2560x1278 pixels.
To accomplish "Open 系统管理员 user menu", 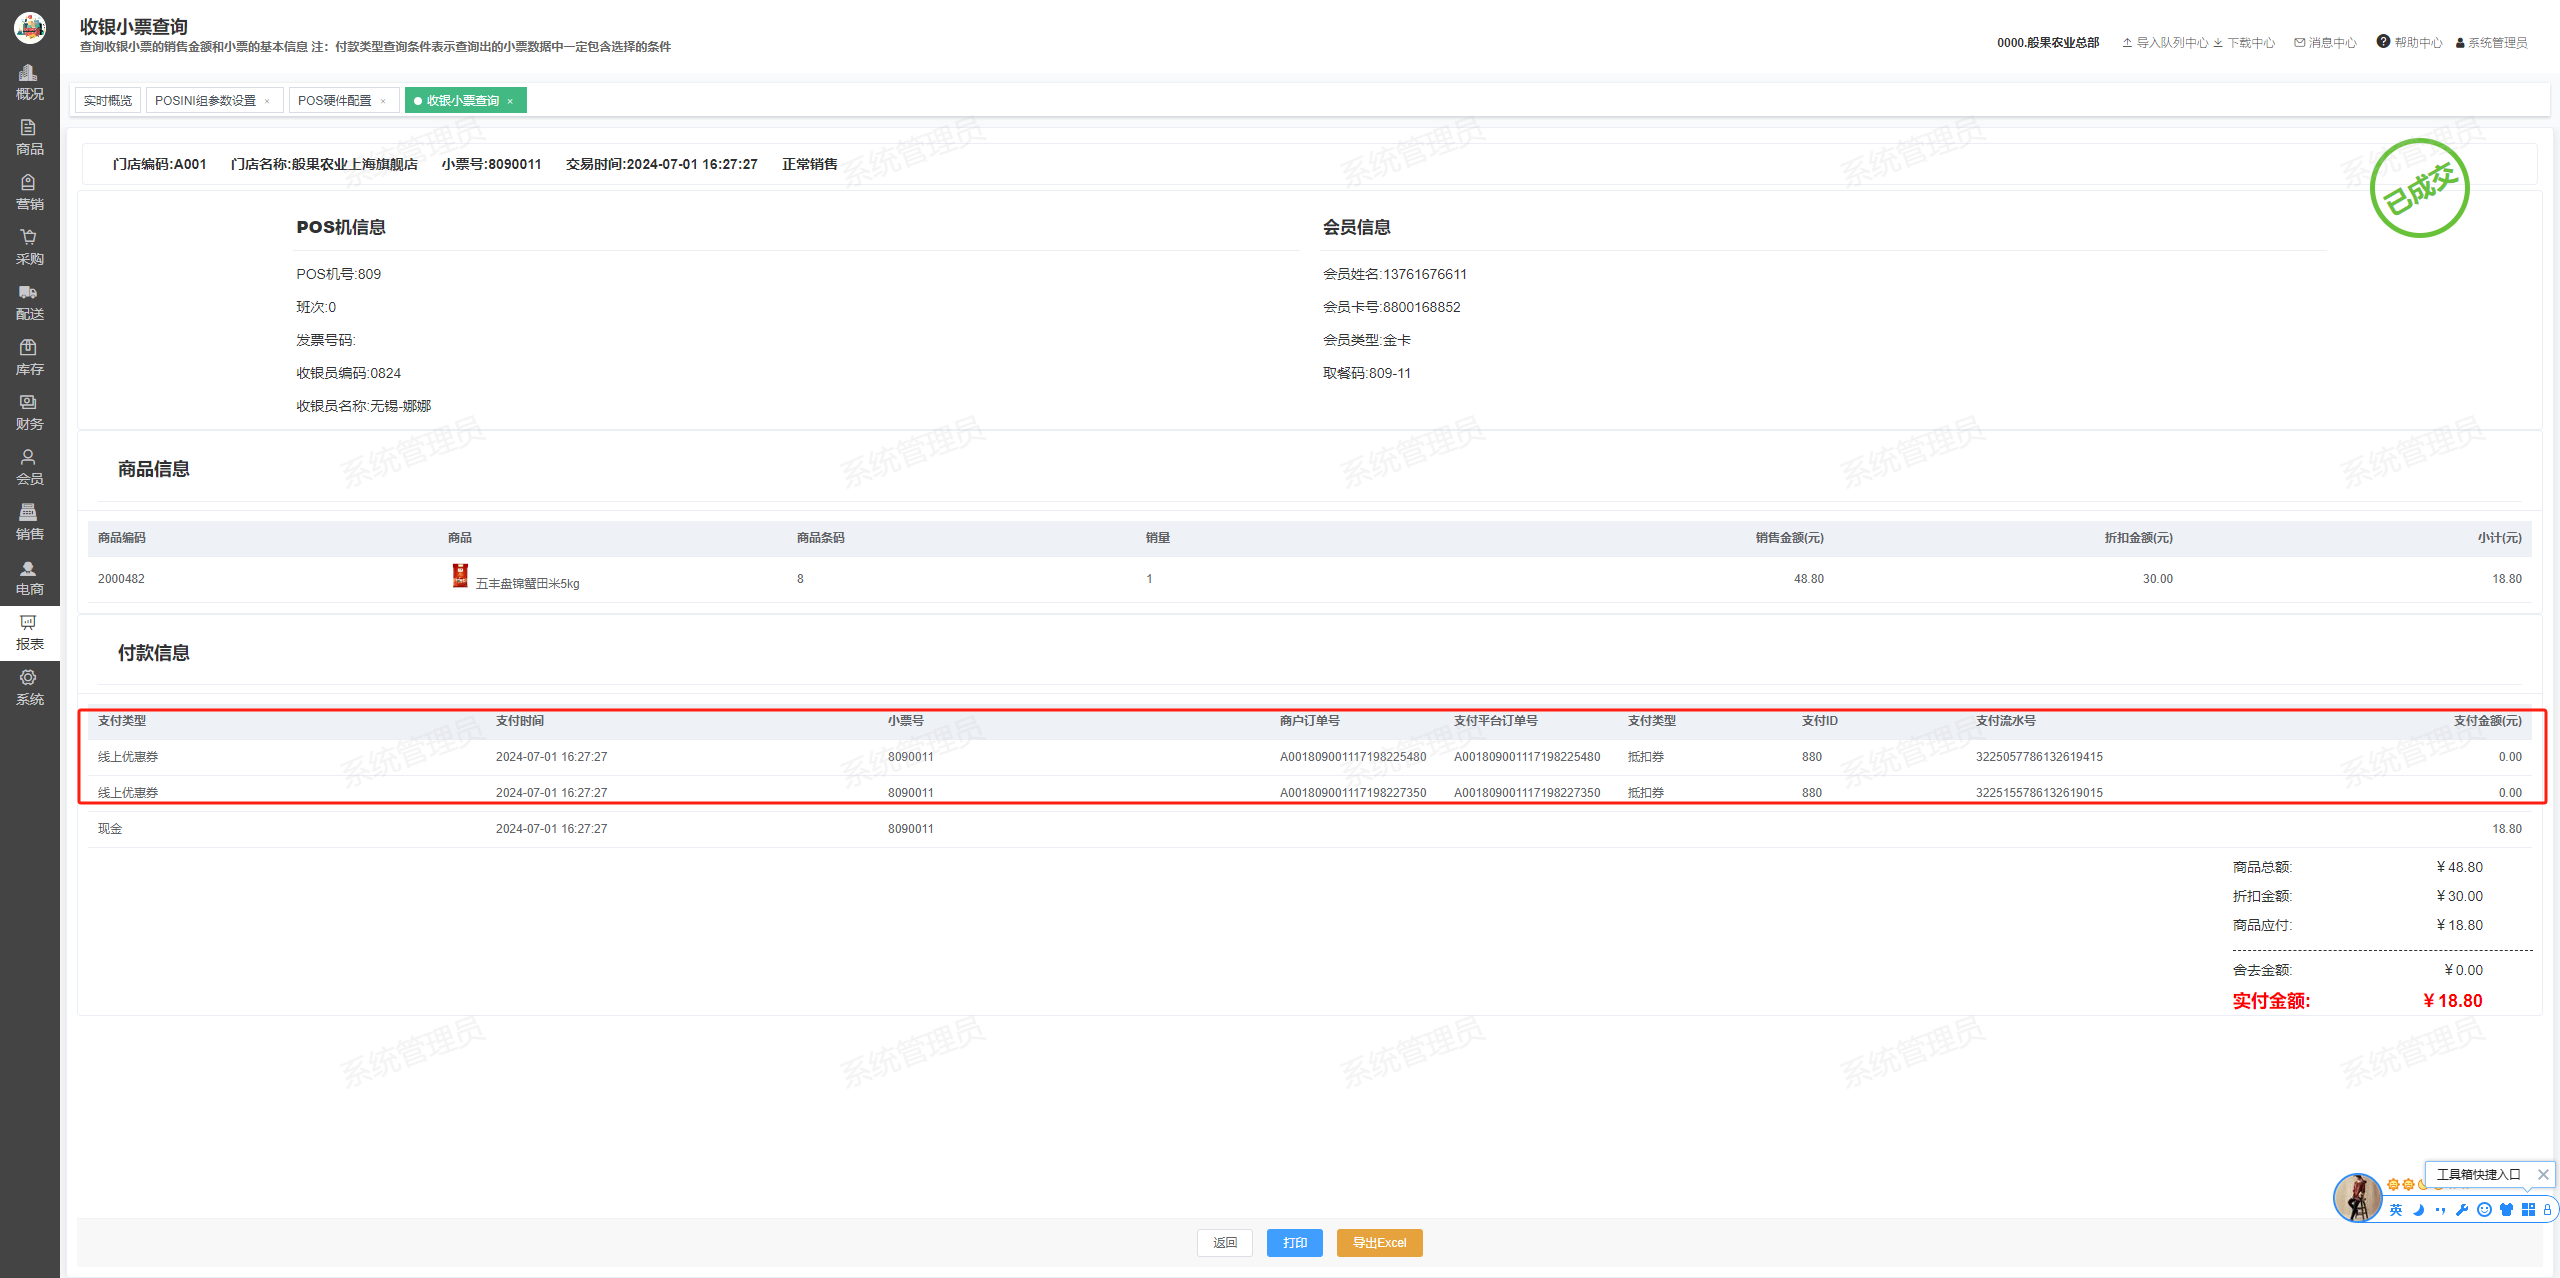I will click(2492, 43).
